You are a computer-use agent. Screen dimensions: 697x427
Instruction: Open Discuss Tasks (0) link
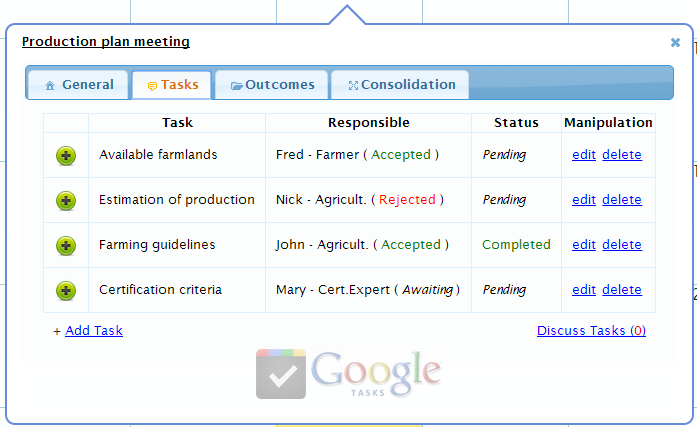[591, 331]
